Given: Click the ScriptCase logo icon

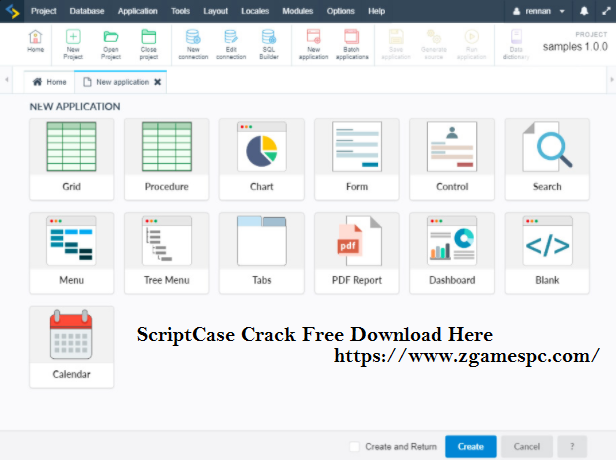Looking at the screenshot, I should (13, 11).
